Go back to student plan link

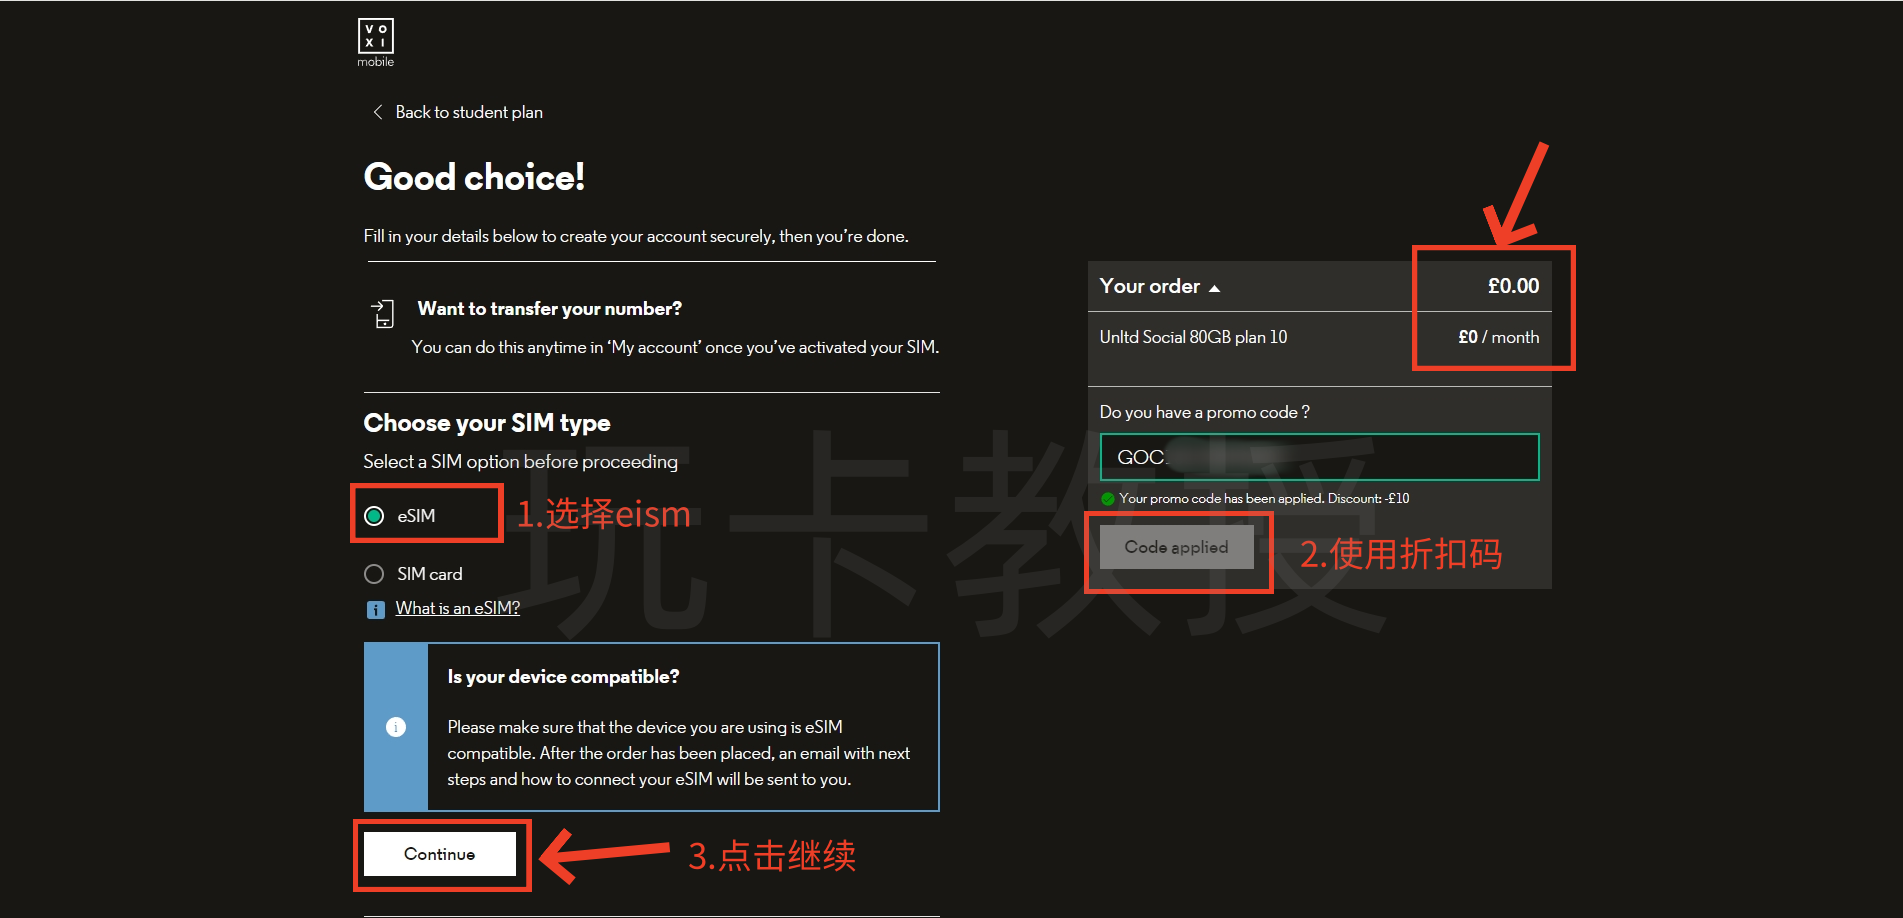point(468,112)
